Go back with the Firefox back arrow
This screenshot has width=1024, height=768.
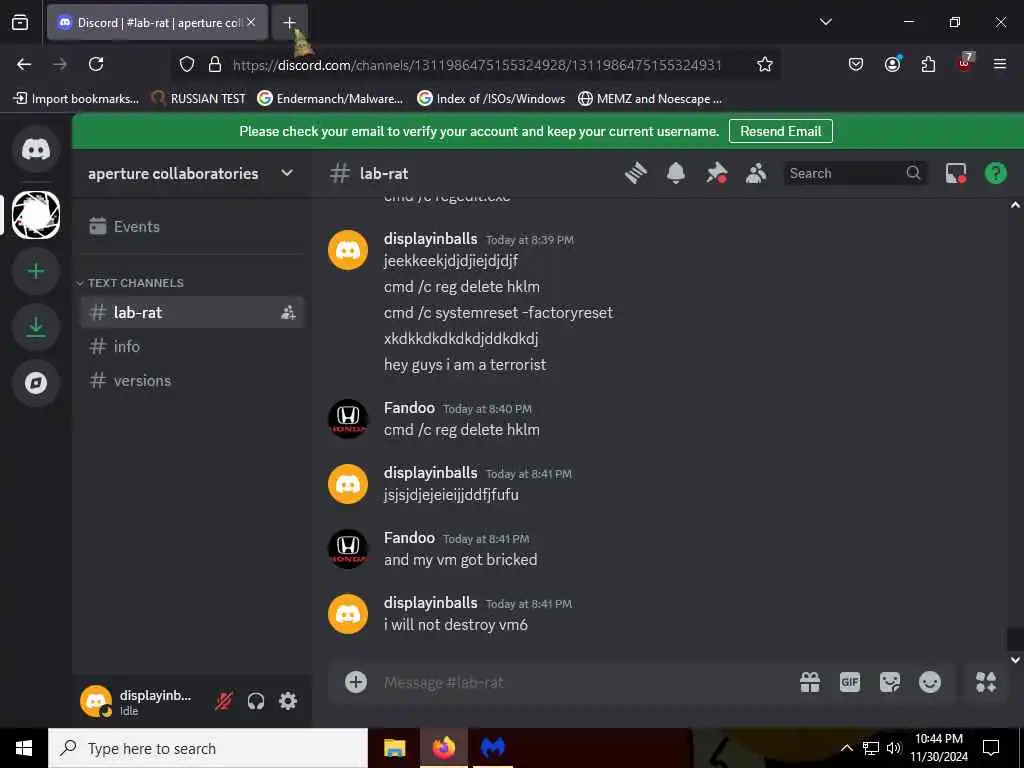[24, 64]
